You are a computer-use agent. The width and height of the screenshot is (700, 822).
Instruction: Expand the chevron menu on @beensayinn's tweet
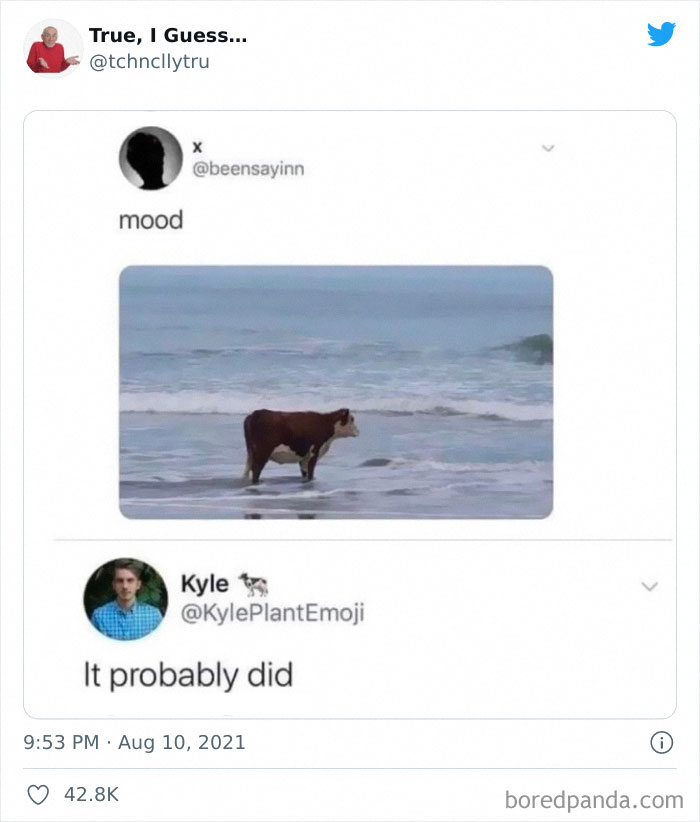coord(548,148)
